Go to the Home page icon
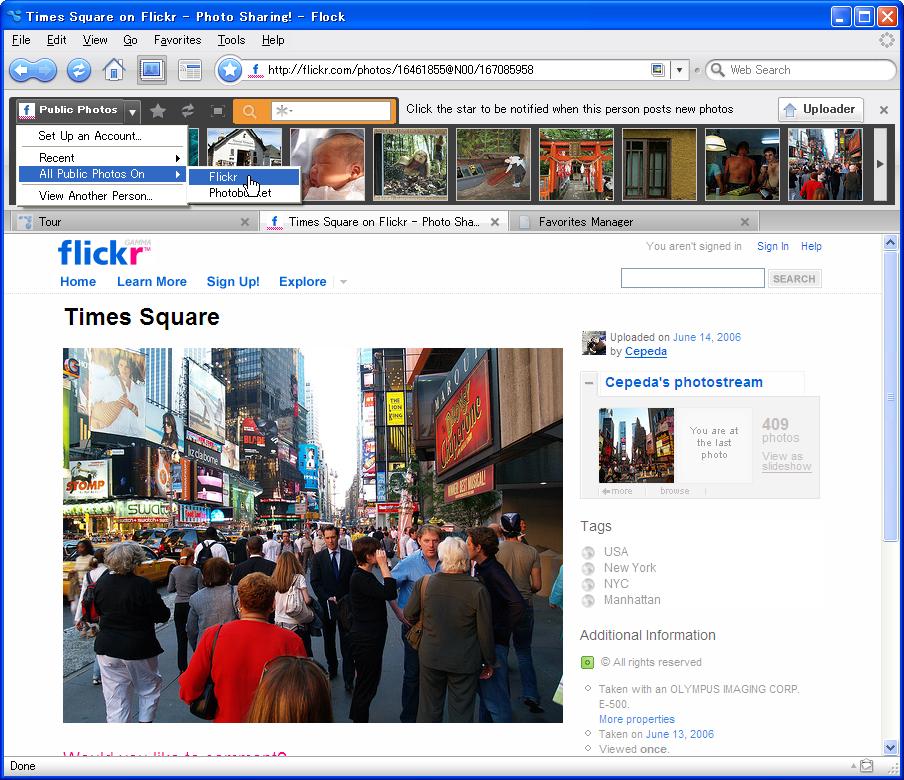The height and width of the screenshot is (780, 904). click(114, 70)
